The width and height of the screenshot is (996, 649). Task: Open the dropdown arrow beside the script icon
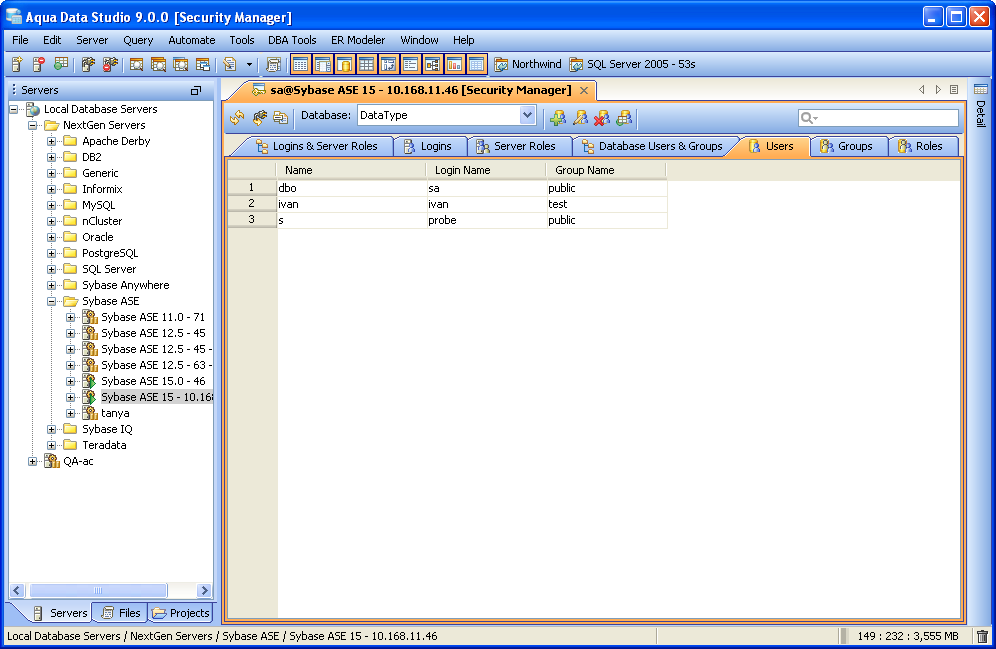pos(249,65)
